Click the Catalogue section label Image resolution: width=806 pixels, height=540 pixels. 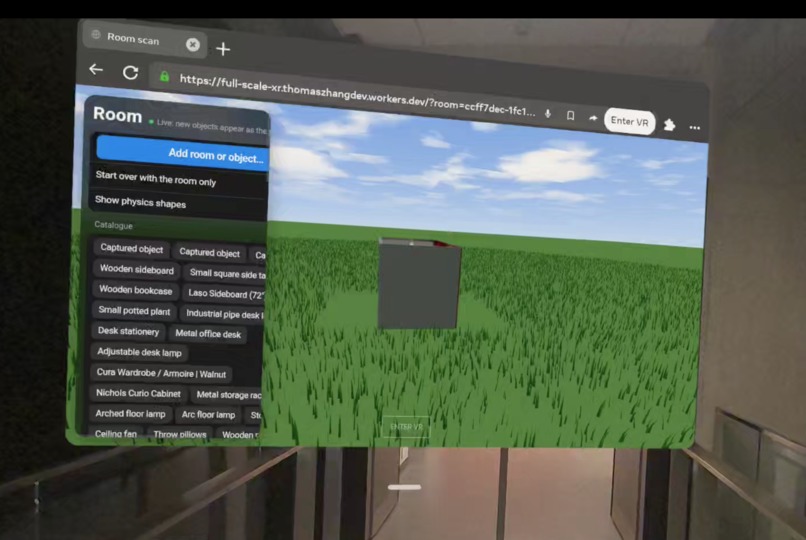tap(114, 225)
